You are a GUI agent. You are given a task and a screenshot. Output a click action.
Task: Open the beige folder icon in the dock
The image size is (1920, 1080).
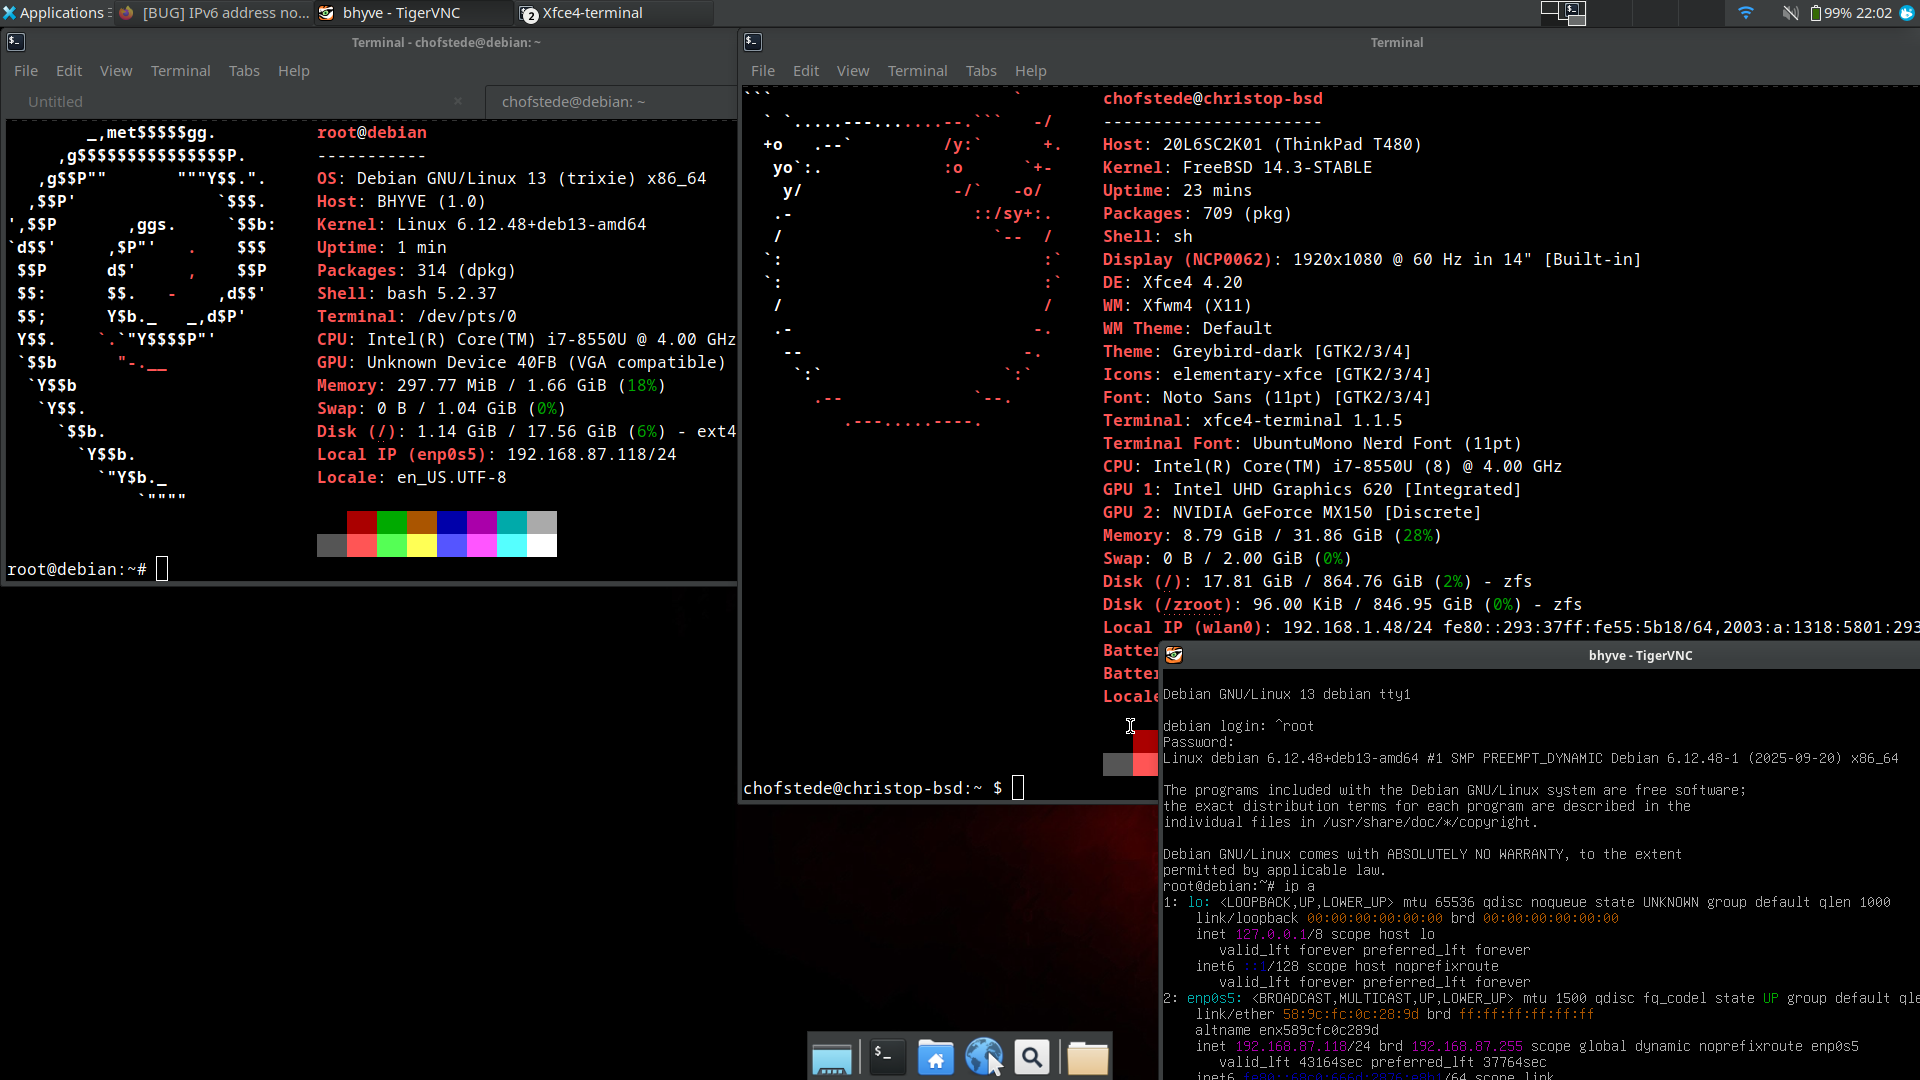[1087, 1057]
